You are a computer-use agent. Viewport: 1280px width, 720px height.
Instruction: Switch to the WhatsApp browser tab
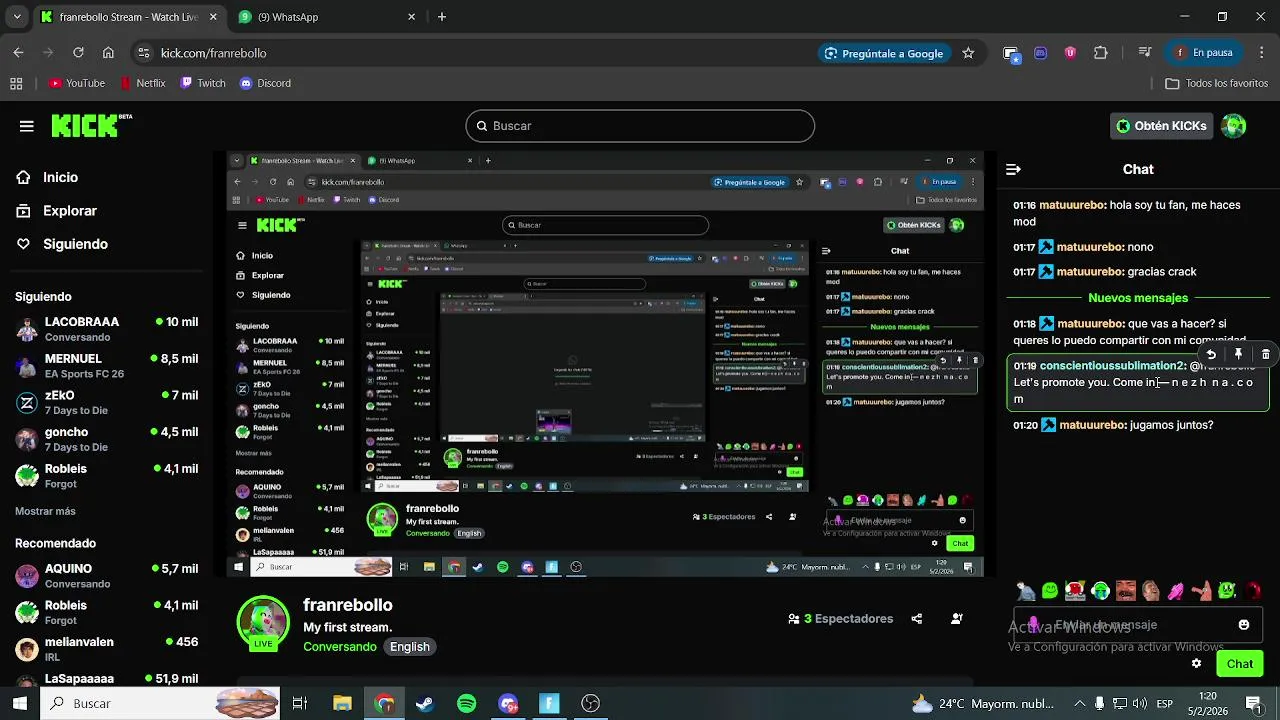pyautogui.click(x=328, y=17)
